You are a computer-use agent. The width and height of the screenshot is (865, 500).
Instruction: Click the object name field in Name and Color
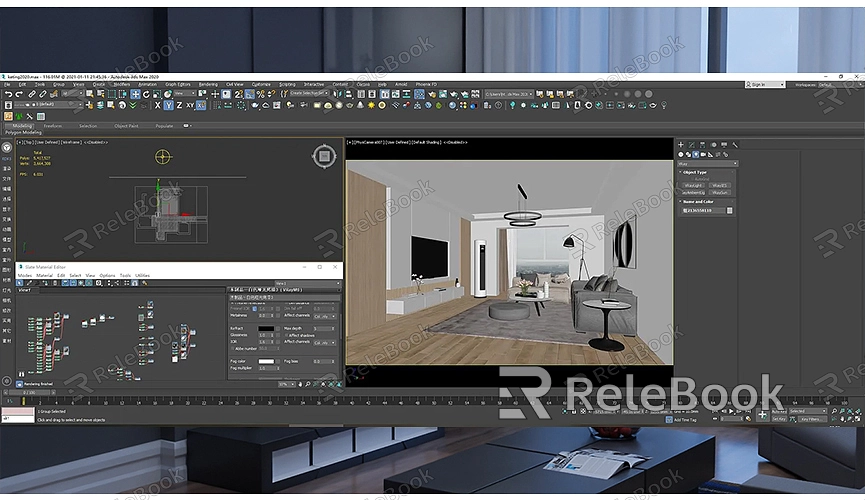704,210
